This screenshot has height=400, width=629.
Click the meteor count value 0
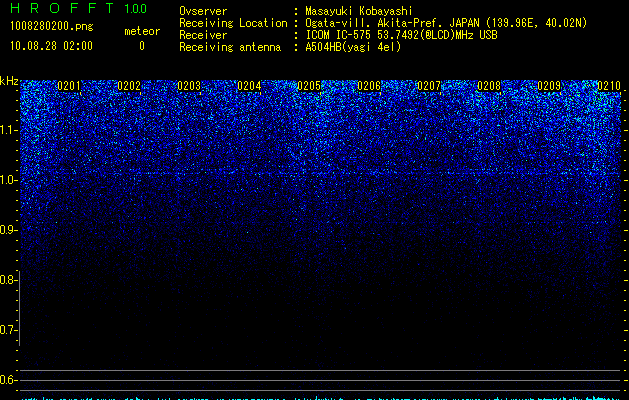pos(142,46)
